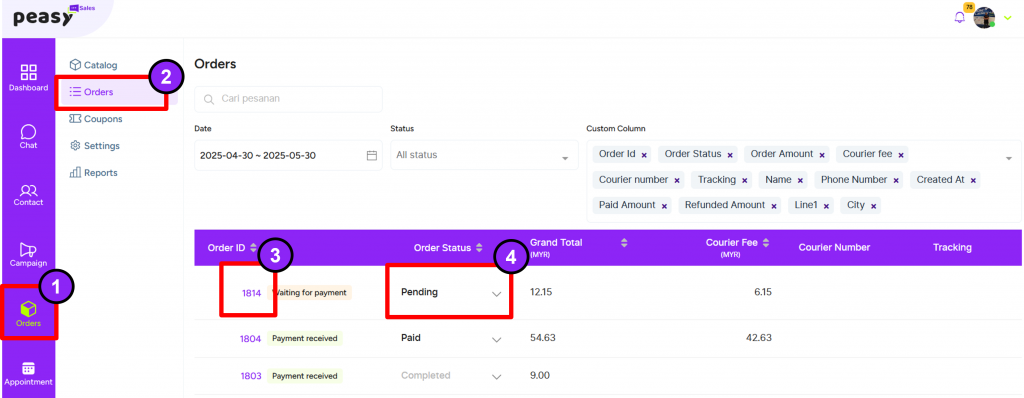
Task: Remove the Order Id column tag
Action: [644, 155]
